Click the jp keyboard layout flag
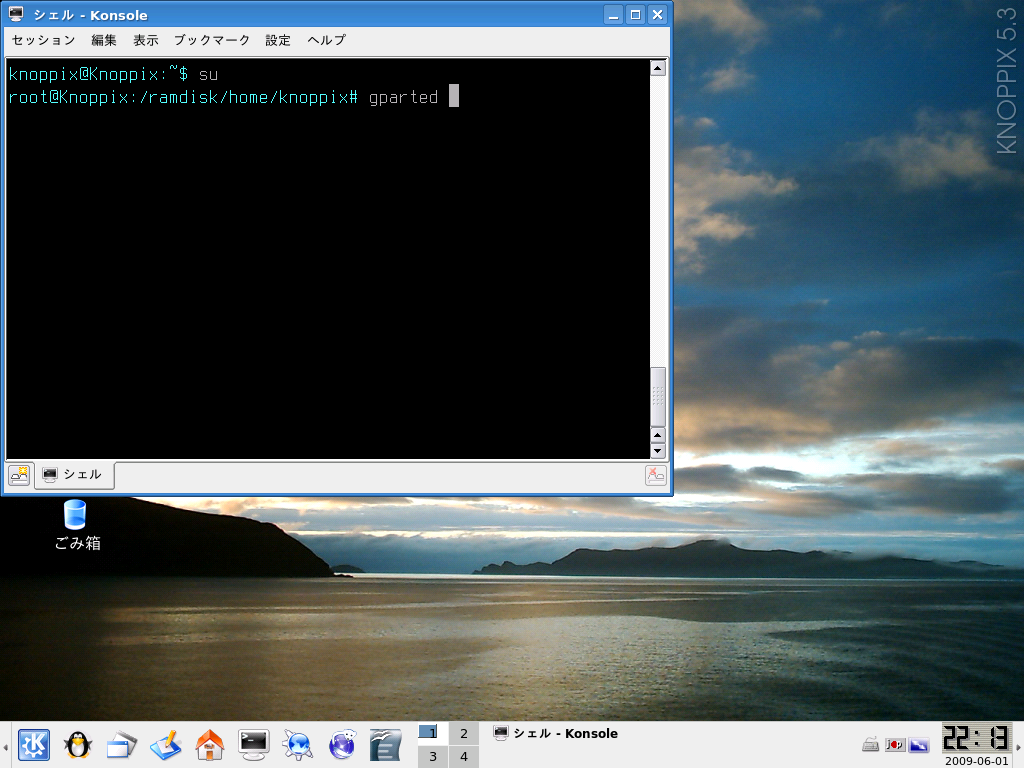The height and width of the screenshot is (768, 1024). coord(894,744)
